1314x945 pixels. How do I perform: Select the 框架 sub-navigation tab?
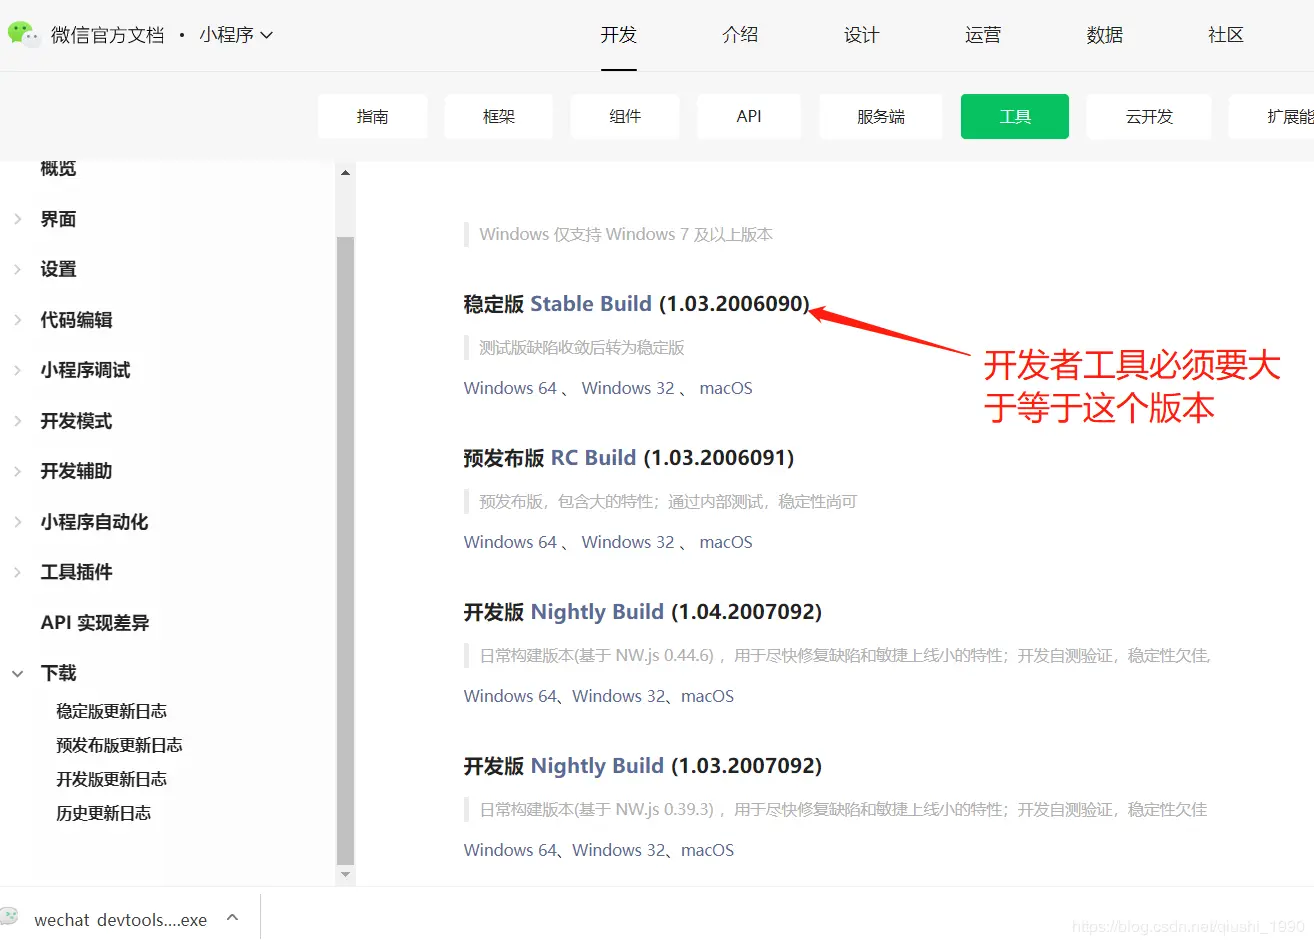(499, 116)
